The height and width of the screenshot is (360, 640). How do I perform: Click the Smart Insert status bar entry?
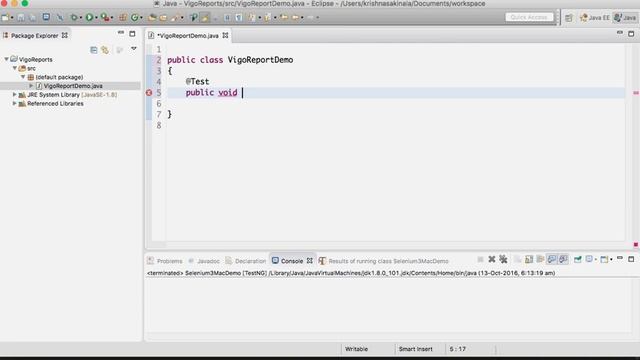(416, 349)
